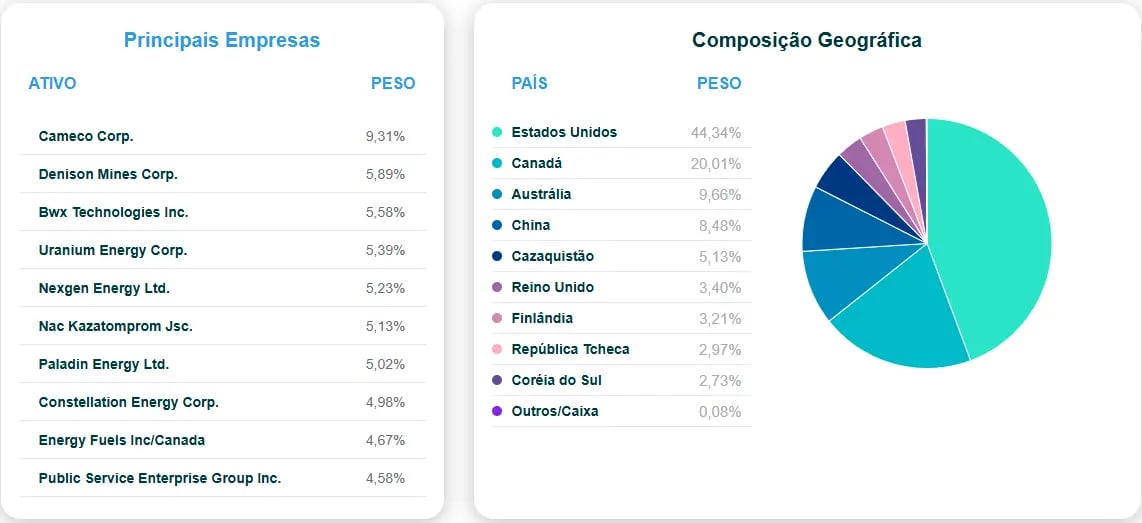Click the PAÍS column header

(529, 83)
